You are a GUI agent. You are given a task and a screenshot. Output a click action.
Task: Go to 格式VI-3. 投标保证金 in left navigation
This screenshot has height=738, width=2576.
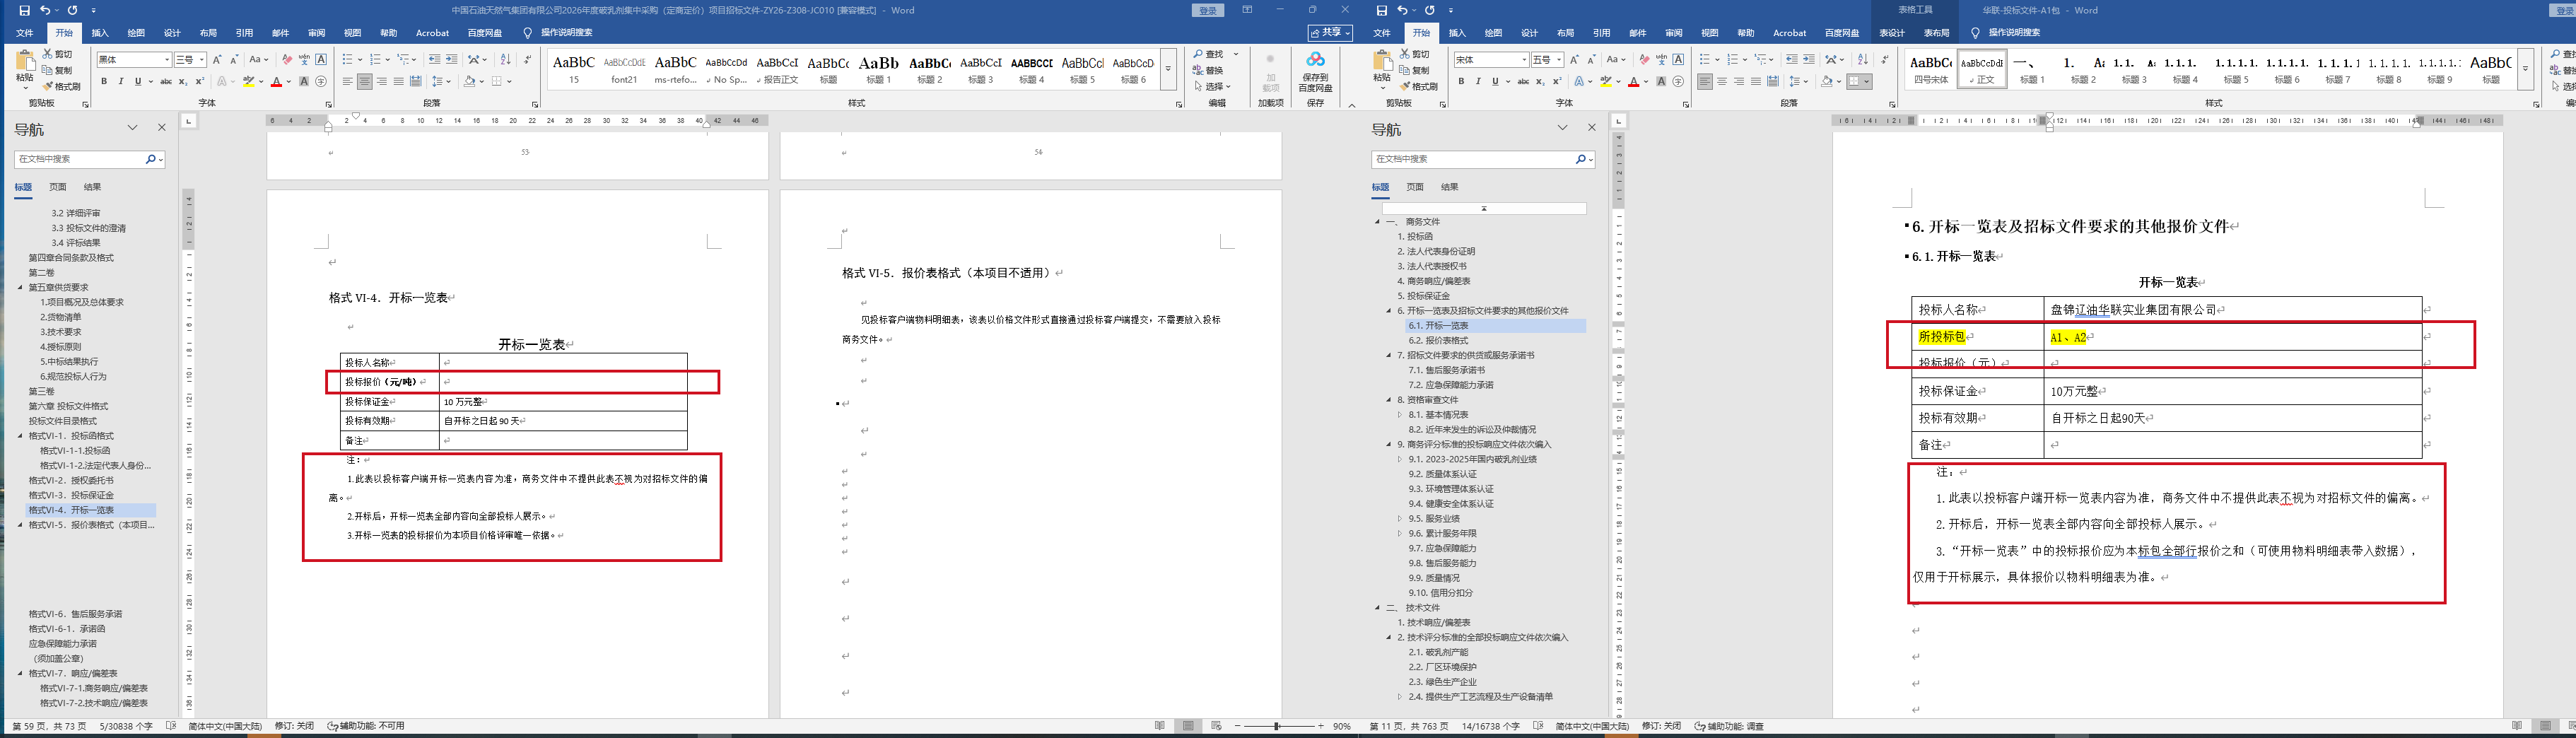coord(71,495)
